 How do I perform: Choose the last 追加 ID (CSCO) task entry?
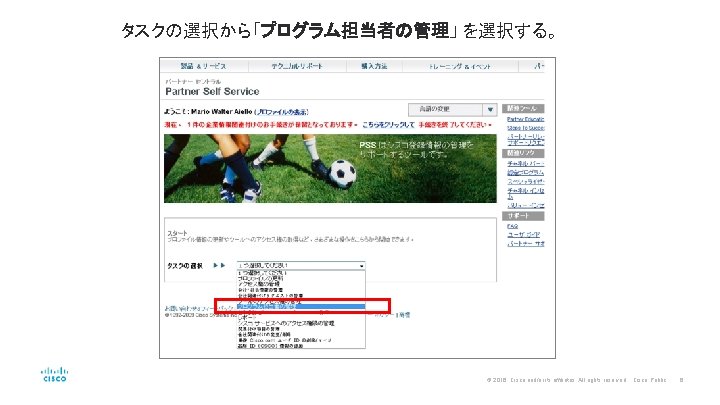tap(270, 346)
